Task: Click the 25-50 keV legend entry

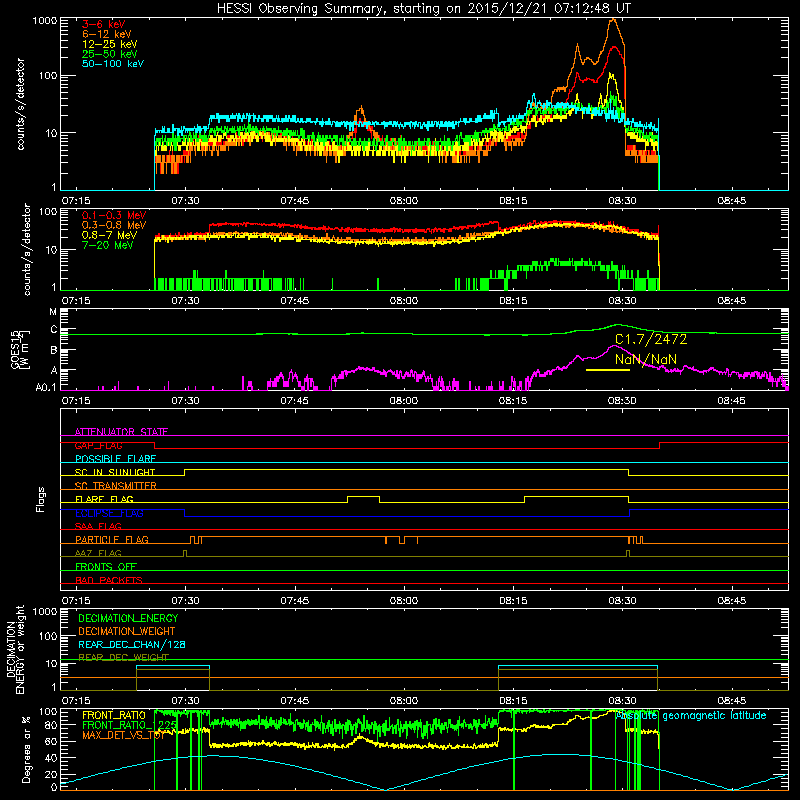Action: tap(109, 54)
